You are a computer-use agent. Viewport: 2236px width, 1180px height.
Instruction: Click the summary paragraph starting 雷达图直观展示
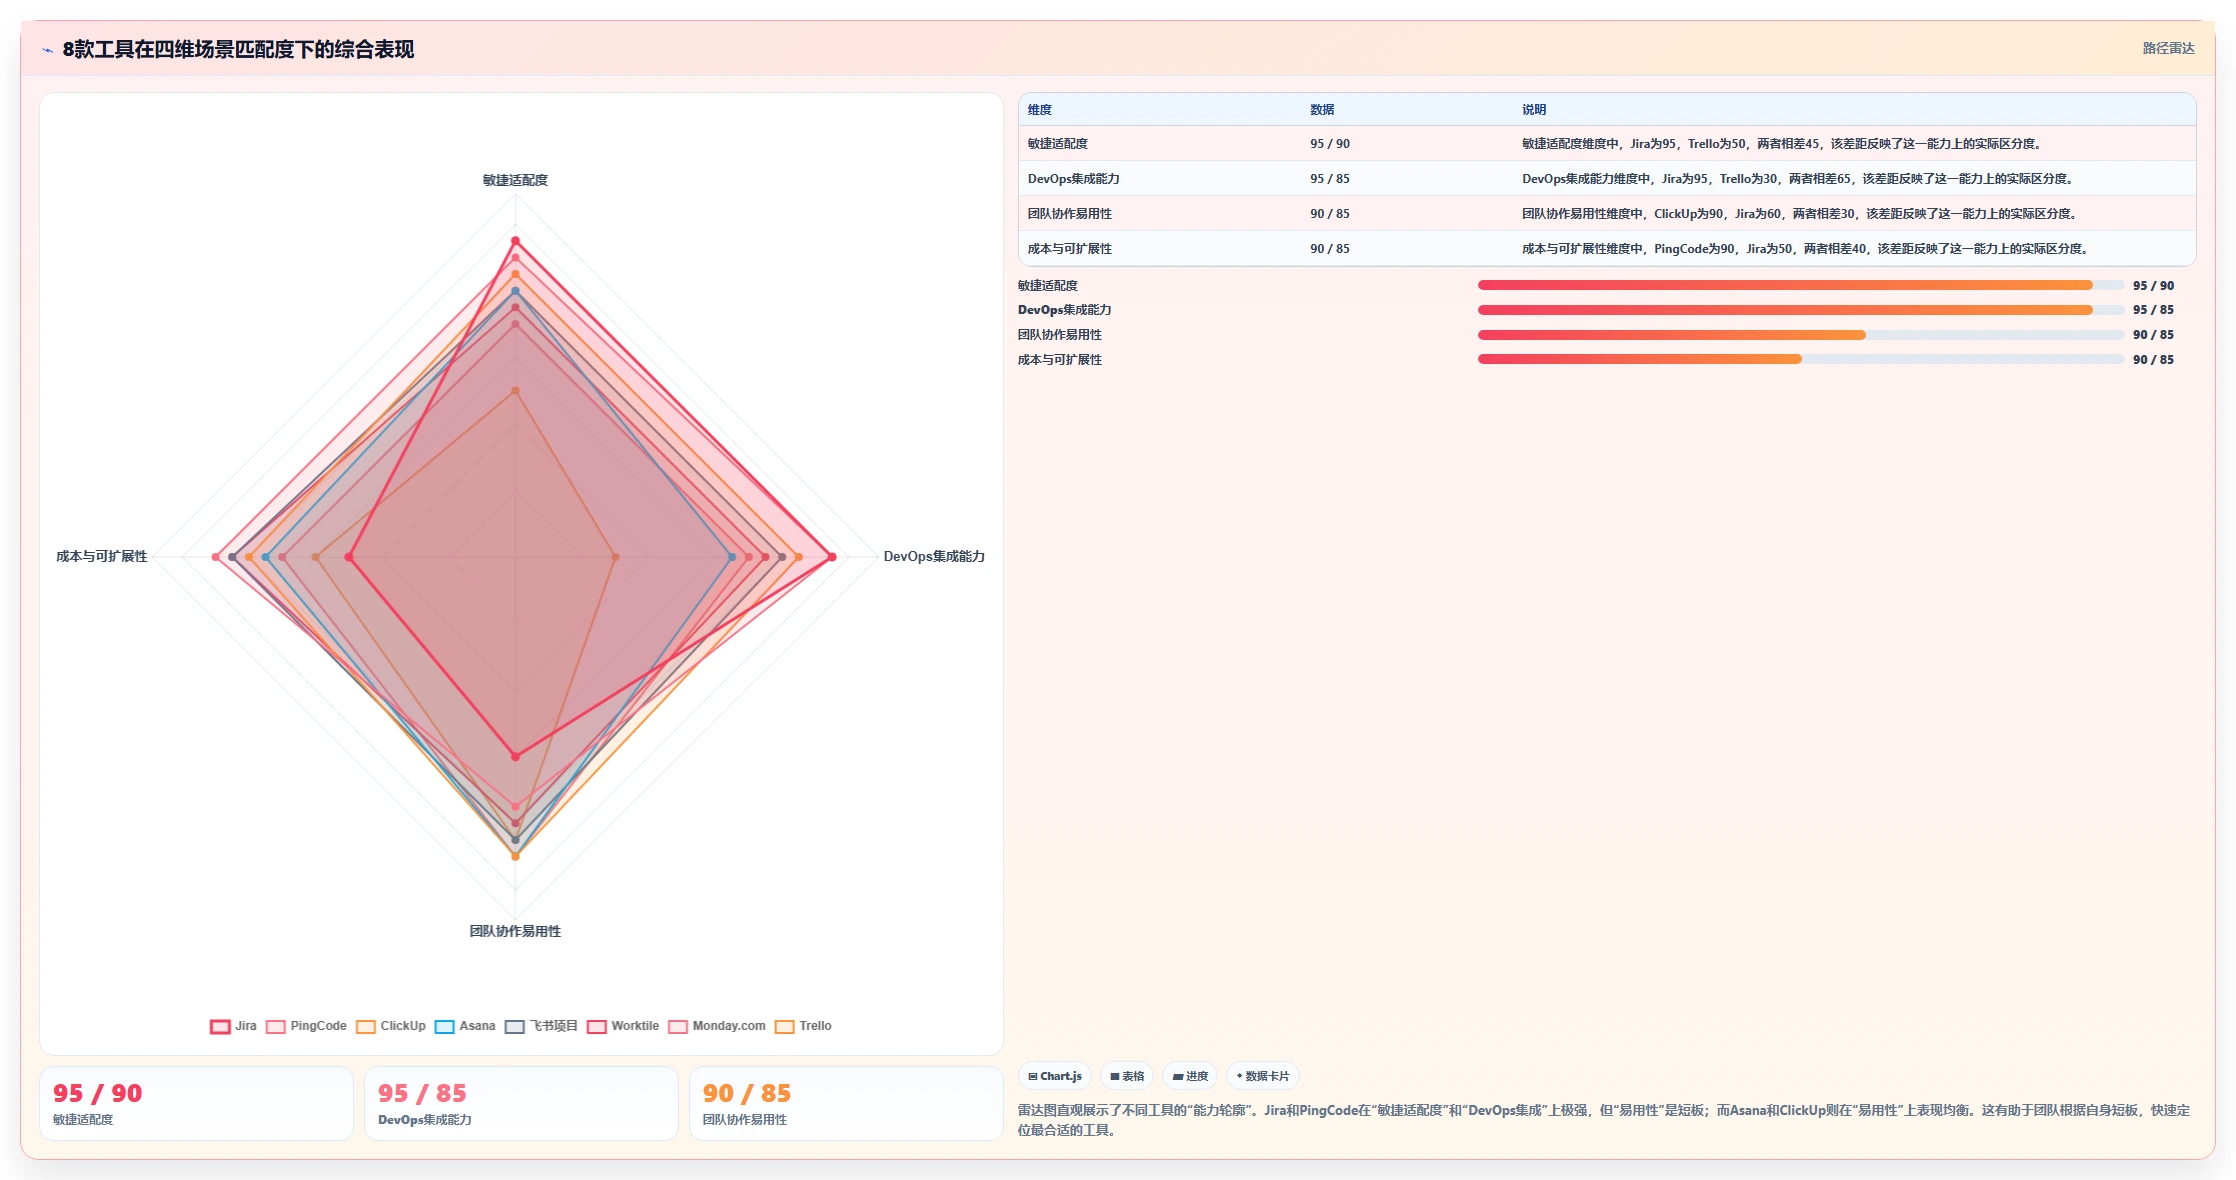click(x=1604, y=1120)
